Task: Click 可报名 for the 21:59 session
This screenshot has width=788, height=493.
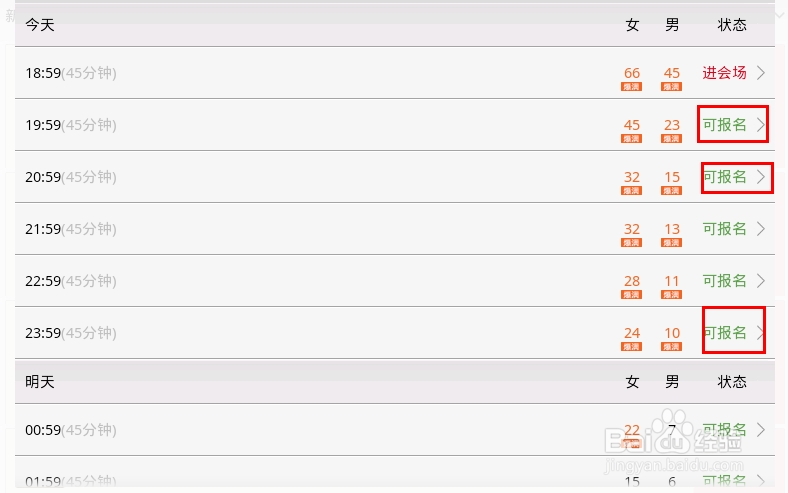Action: [724, 229]
